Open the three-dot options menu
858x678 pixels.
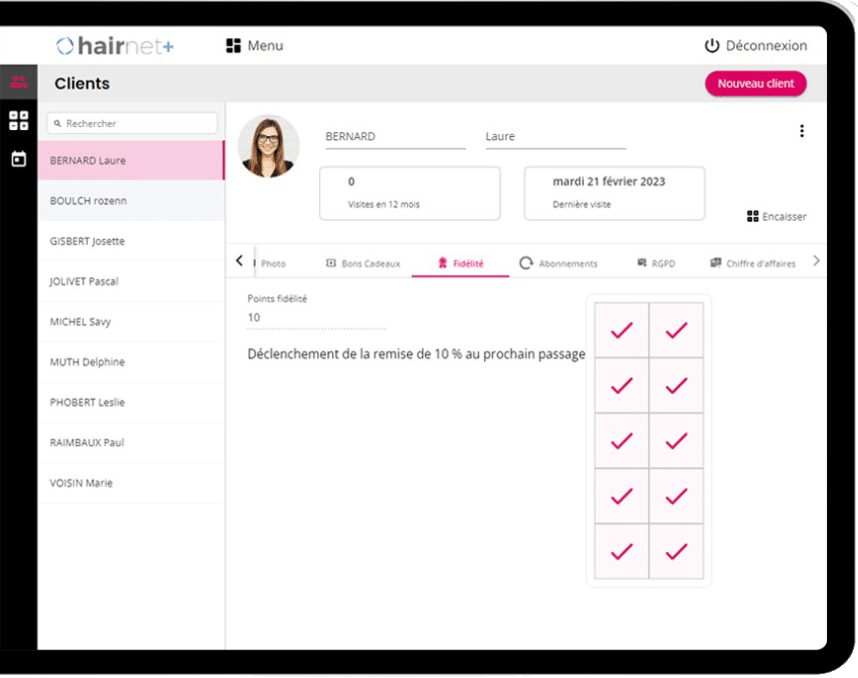(801, 131)
